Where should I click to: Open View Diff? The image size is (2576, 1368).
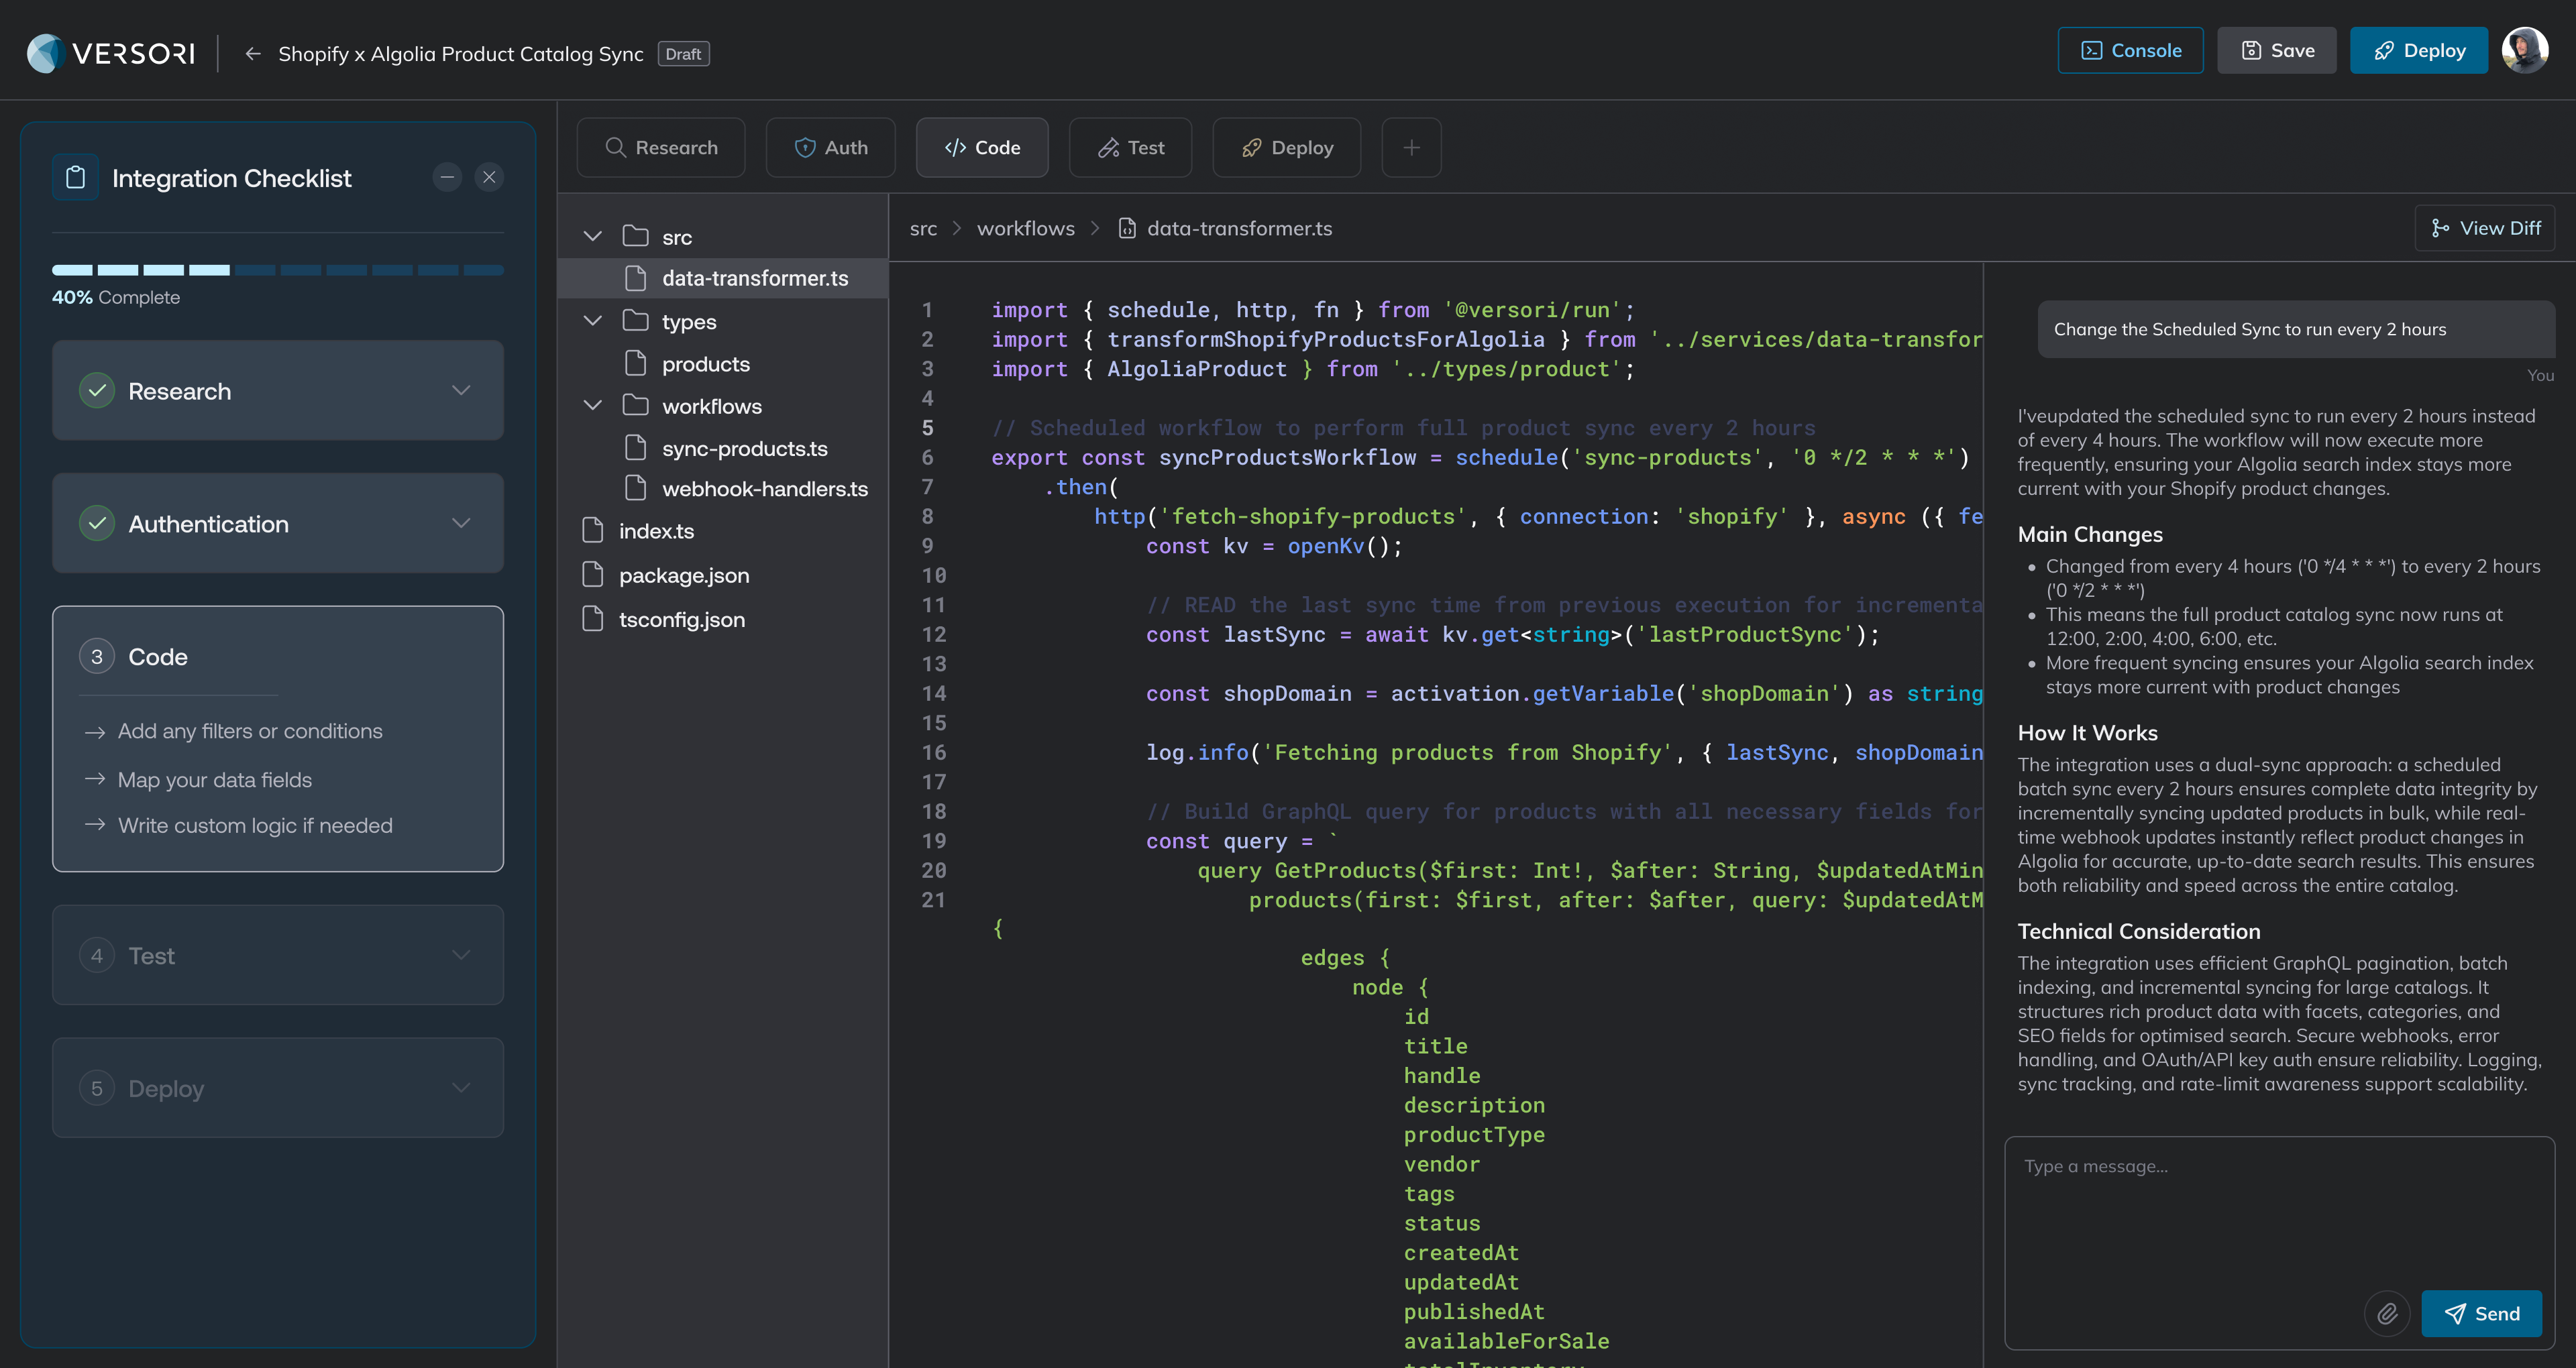[2485, 228]
